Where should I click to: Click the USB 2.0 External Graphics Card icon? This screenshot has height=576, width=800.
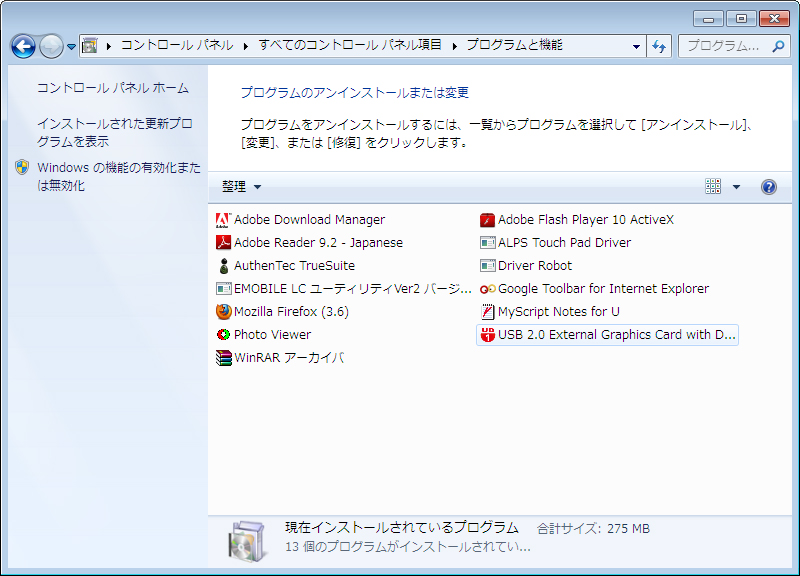pos(488,335)
